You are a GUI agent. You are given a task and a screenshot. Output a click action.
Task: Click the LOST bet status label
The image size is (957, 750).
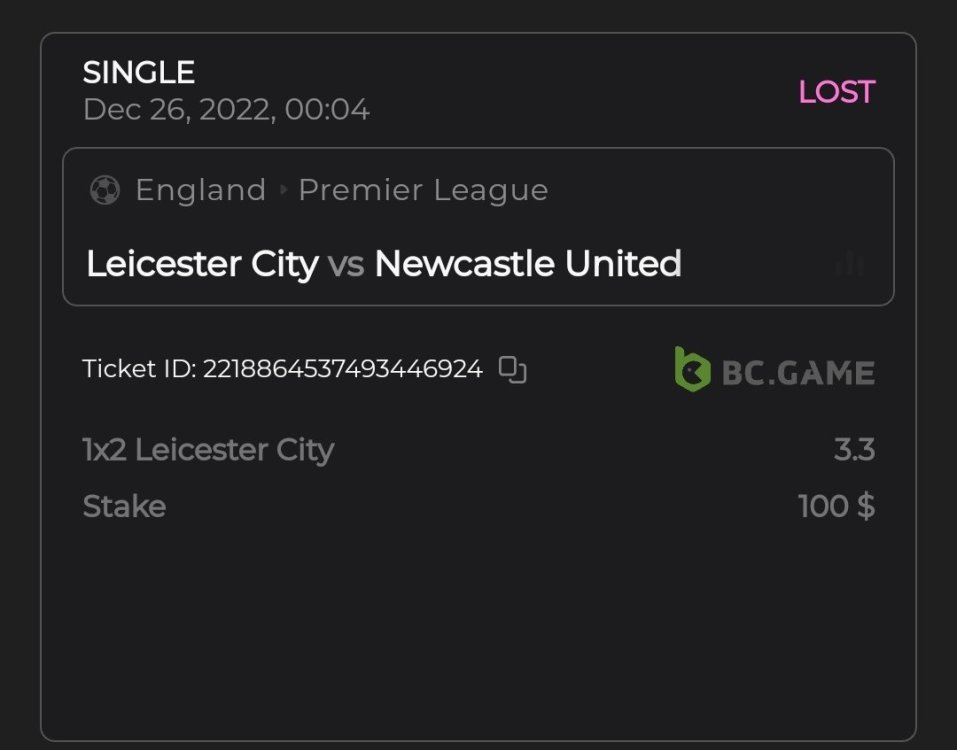click(x=836, y=92)
